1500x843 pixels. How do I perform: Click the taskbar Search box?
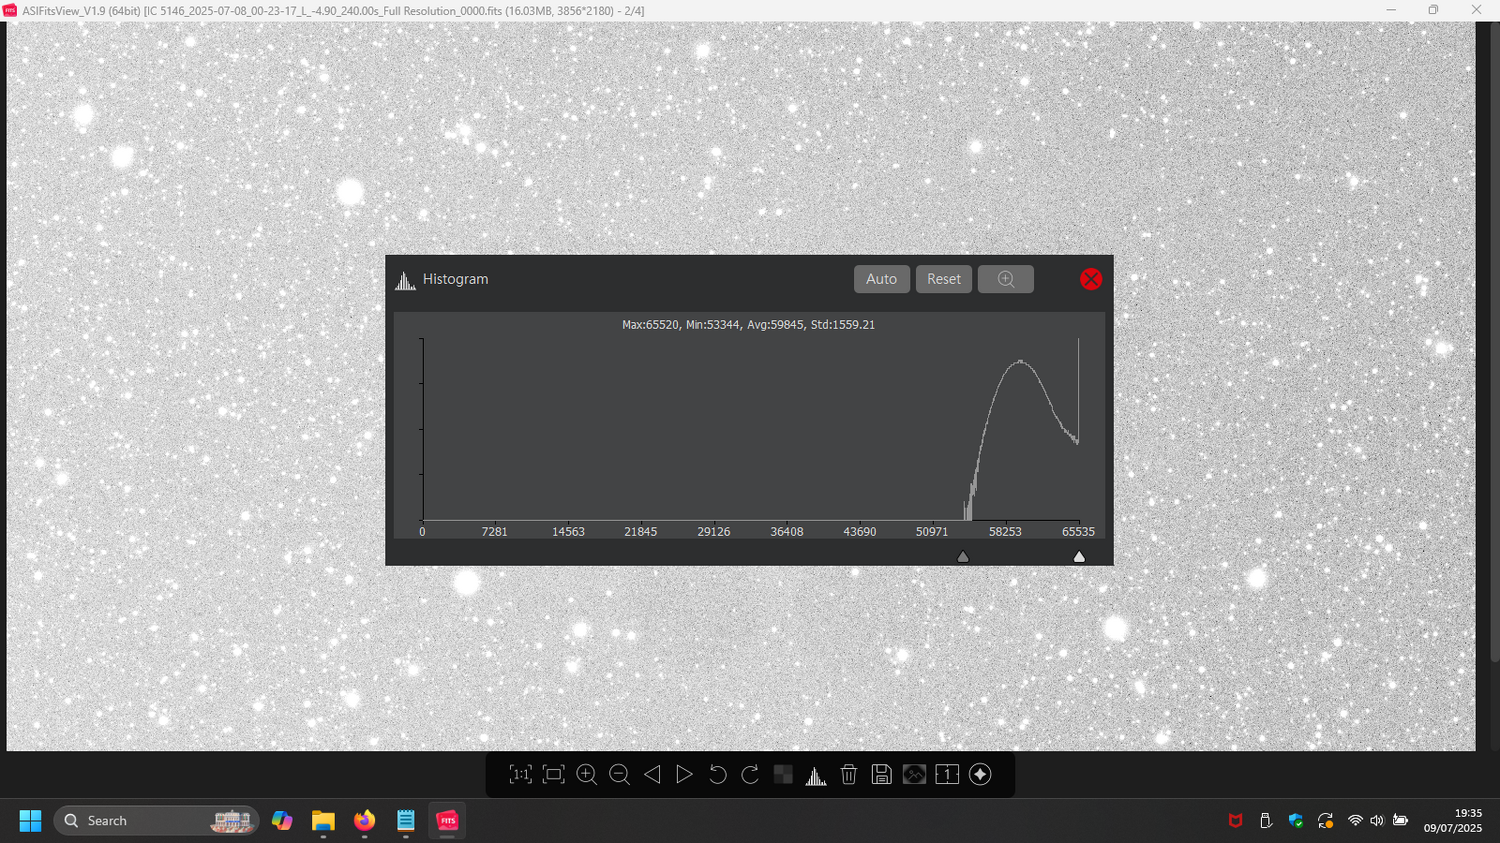[157, 821]
